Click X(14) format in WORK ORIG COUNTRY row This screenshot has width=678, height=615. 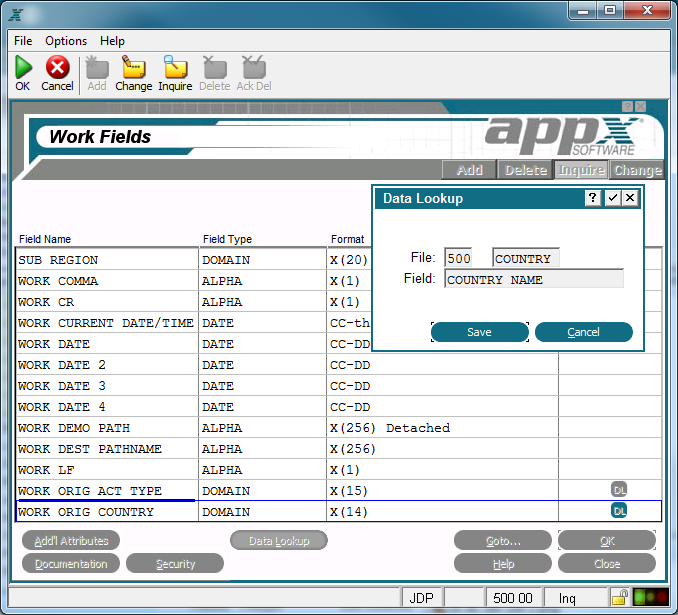point(442,512)
